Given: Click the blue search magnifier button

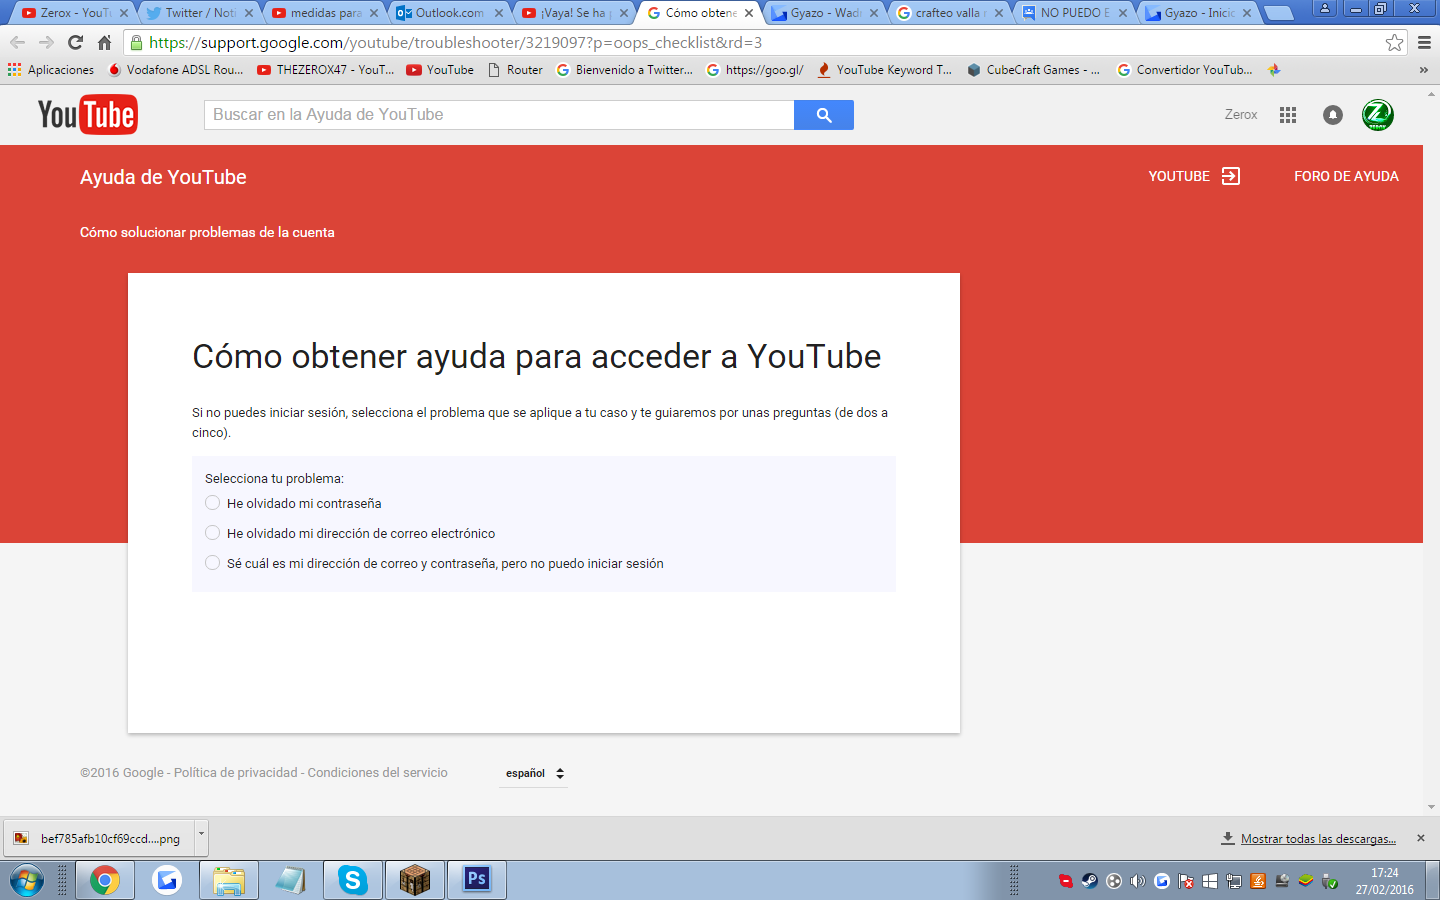Looking at the screenshot, I should tap(824, 115).
